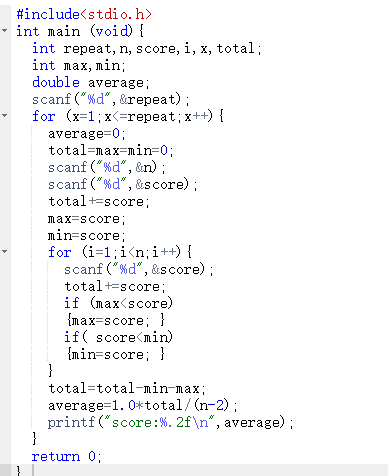The width and height of the screenshot is (388, 476).
Task: Click the 'for (x=1;x<=repeat;x++){' line
Action: coord(128,117)
